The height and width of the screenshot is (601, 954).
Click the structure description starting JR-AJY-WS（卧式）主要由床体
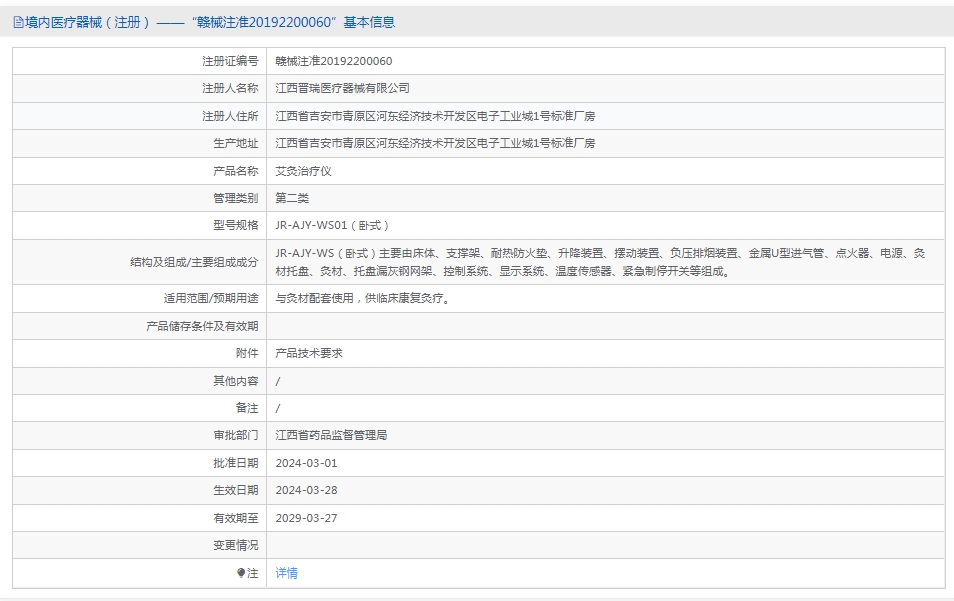pos(601,262)
